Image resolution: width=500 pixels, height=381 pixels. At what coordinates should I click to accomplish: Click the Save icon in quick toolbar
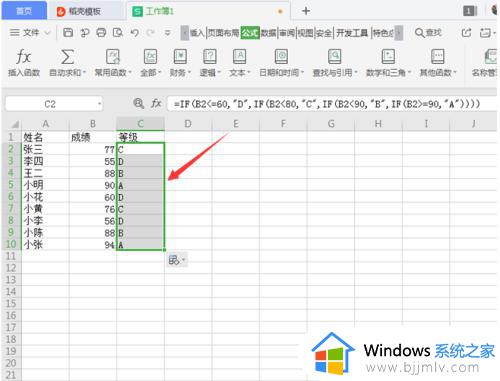click(68, 33)
